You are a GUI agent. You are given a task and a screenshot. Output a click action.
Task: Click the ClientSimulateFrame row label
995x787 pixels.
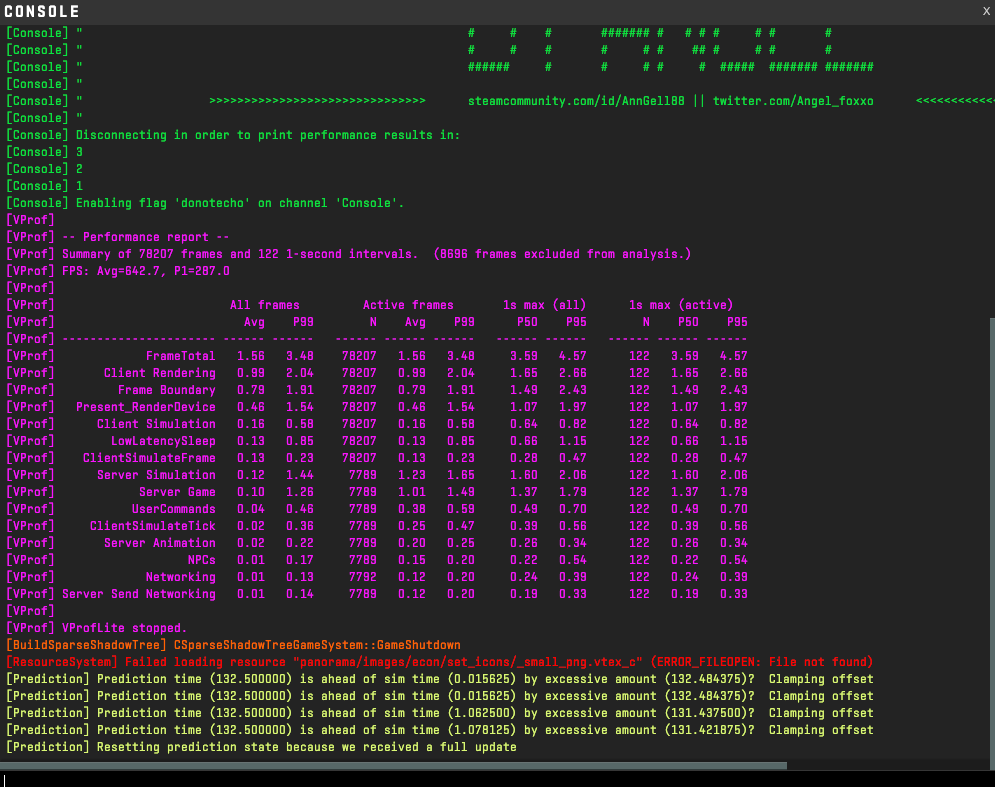coord(149,458)
